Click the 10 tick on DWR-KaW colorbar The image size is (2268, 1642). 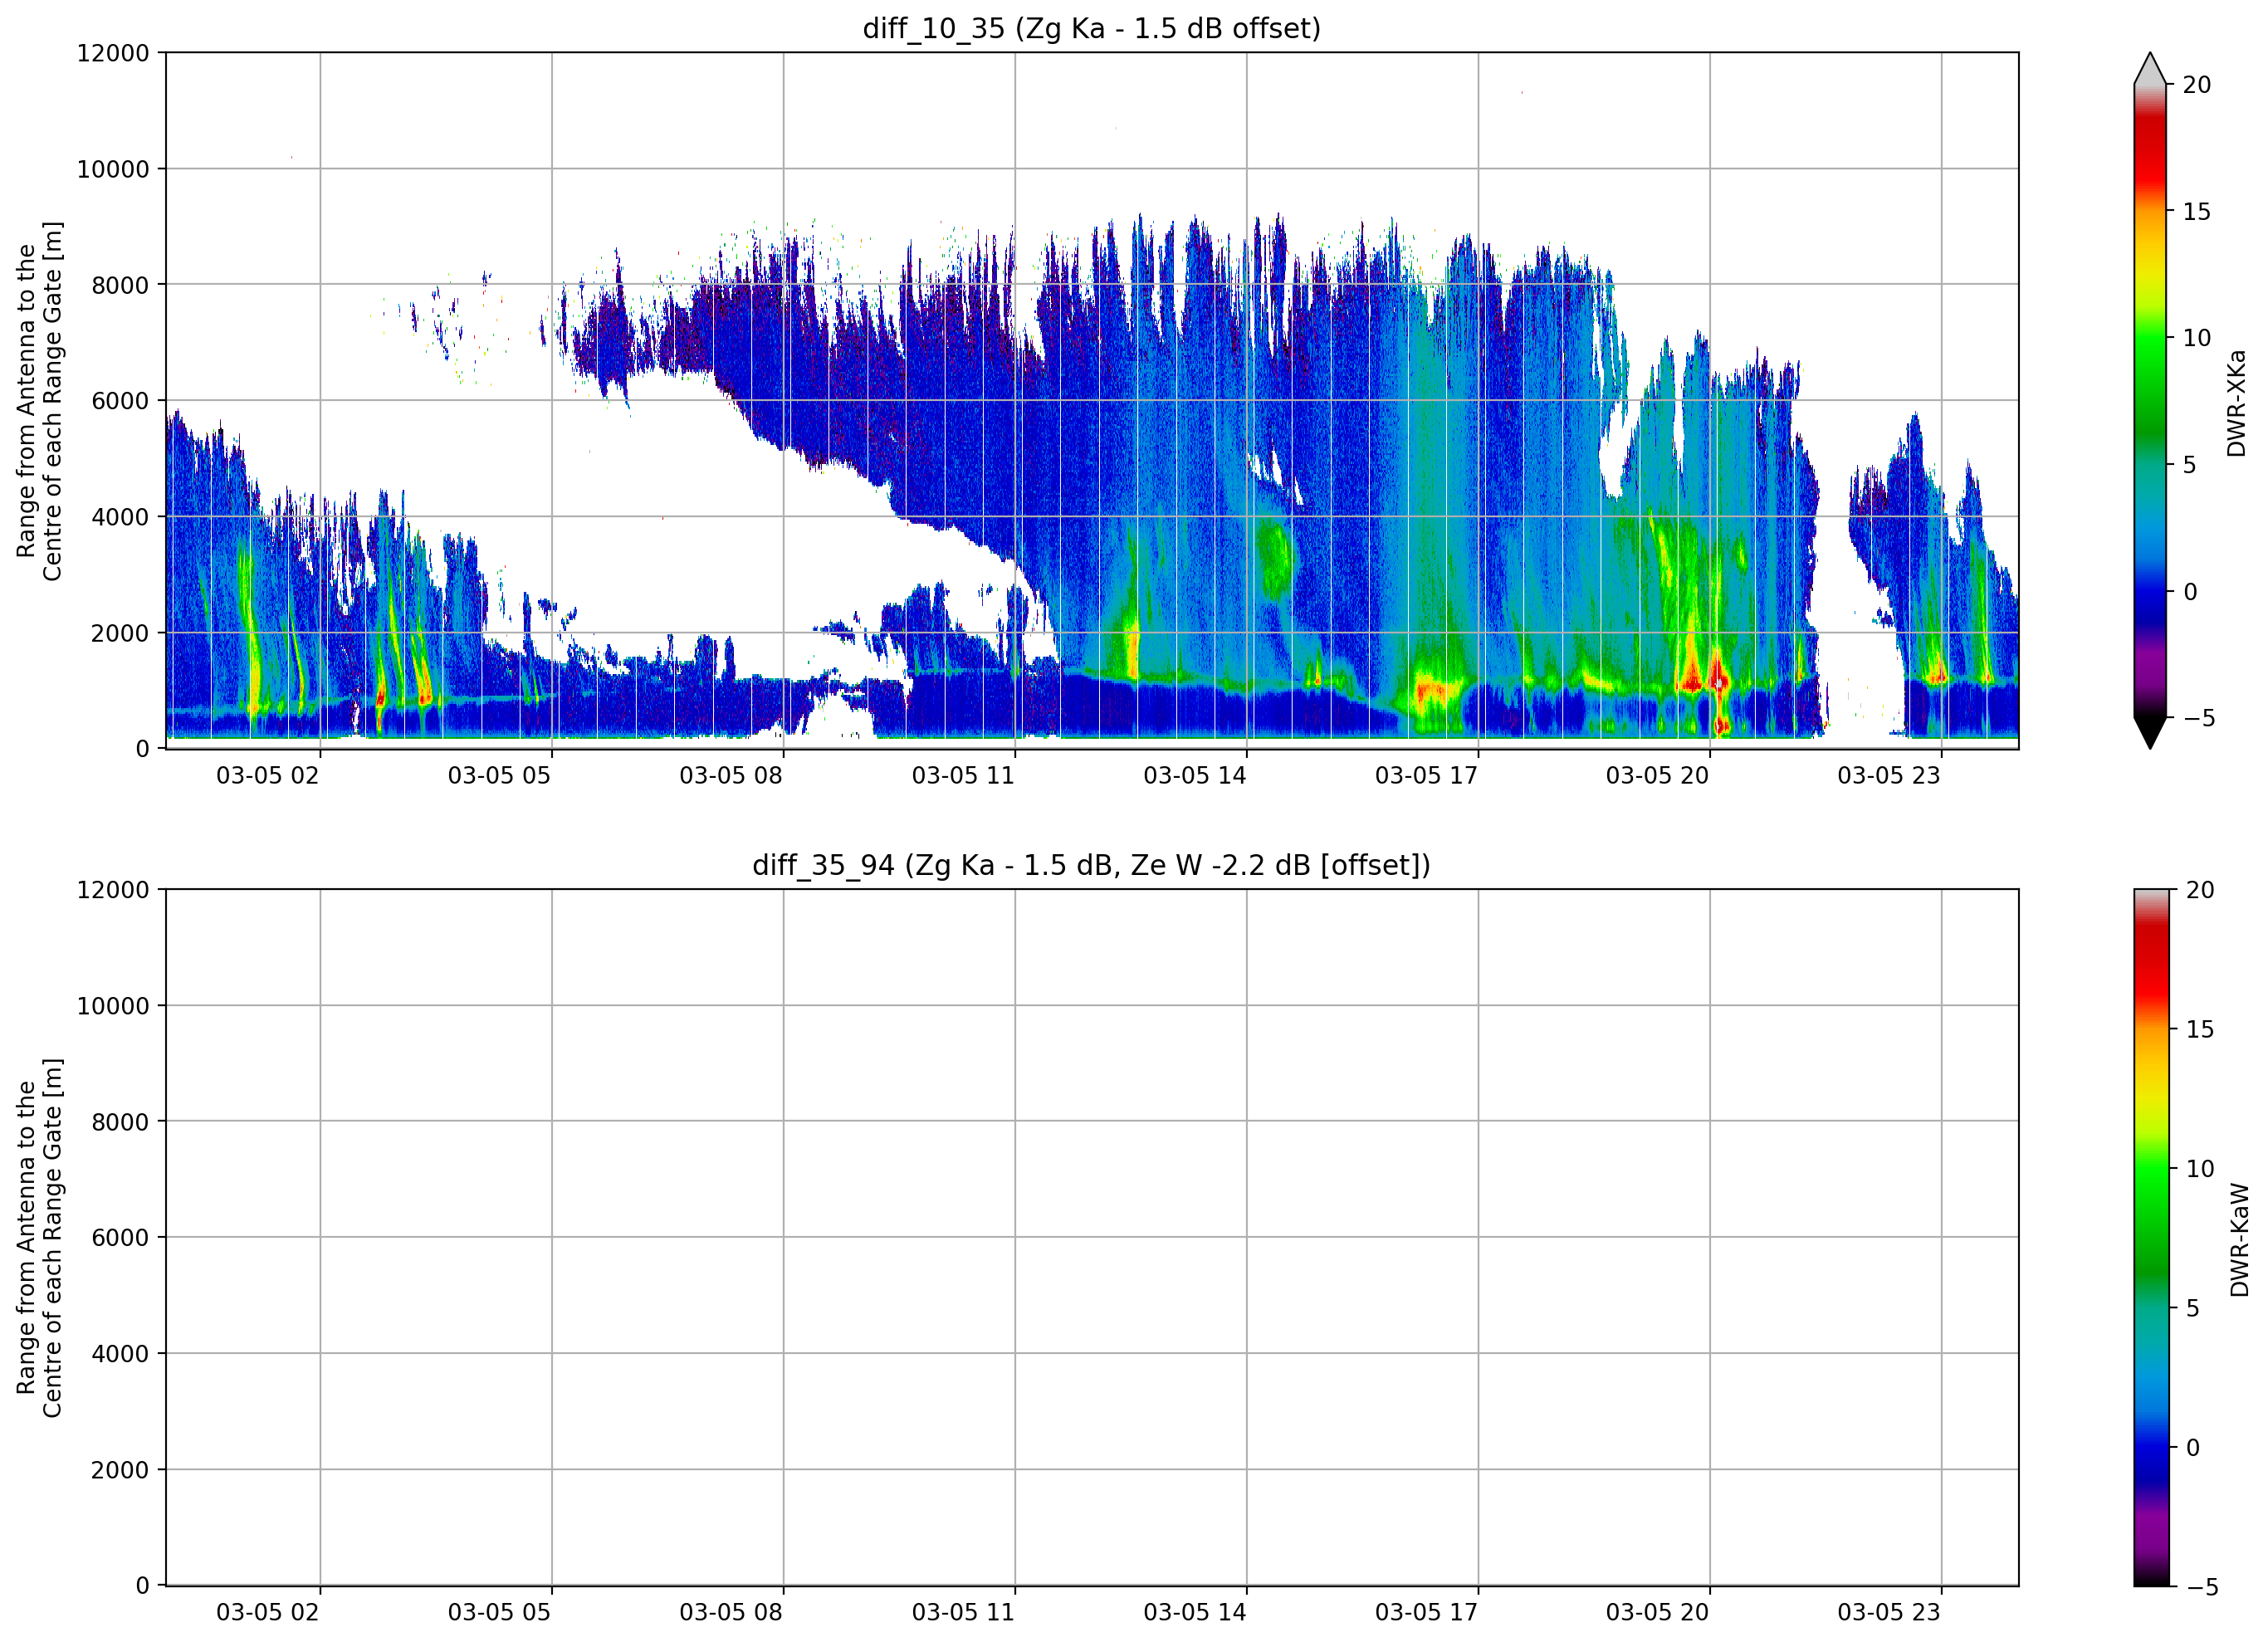tap(2200, 1168)
